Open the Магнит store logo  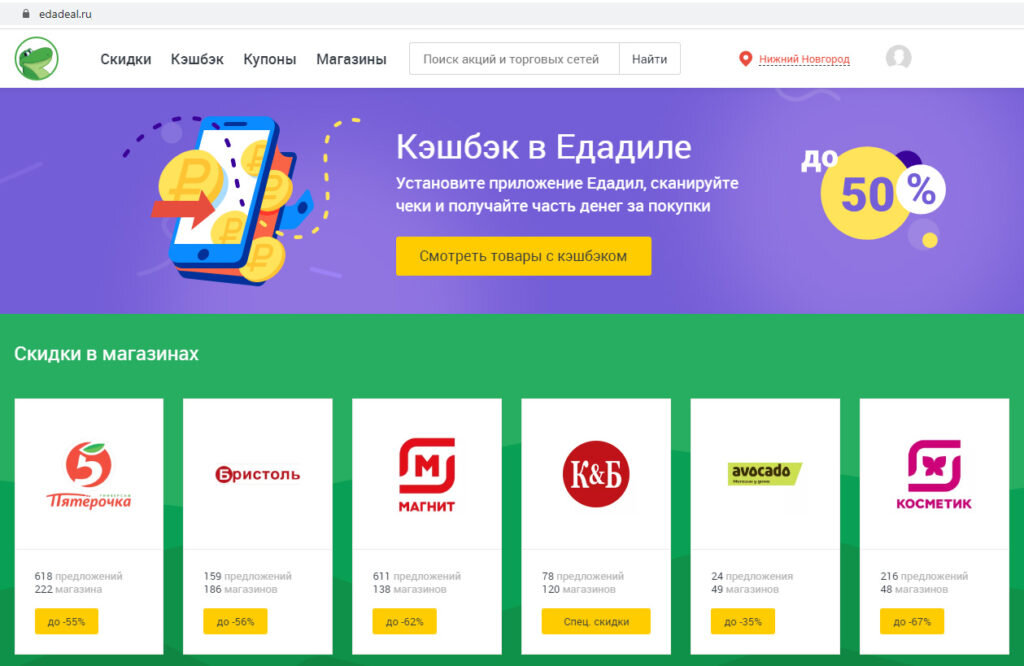tap(427, 475)
